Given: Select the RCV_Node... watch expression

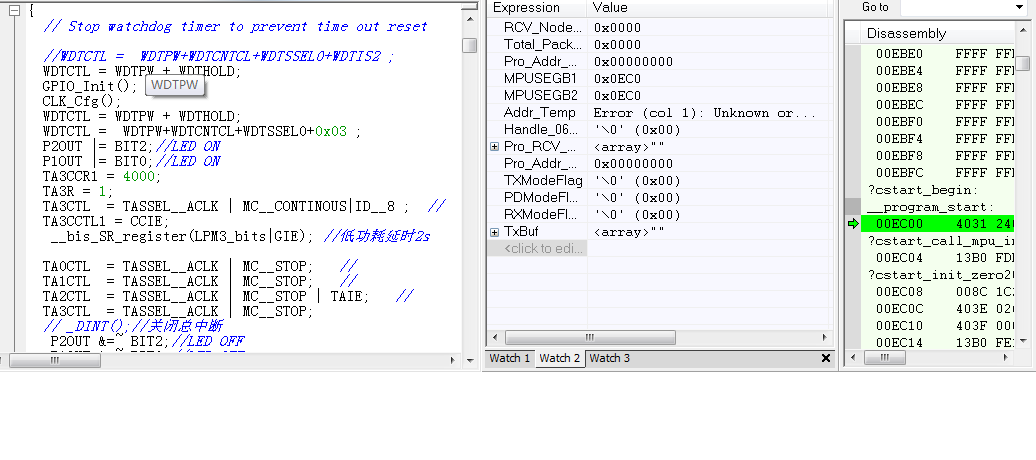Looking at the screenshot, I should 544,28.
